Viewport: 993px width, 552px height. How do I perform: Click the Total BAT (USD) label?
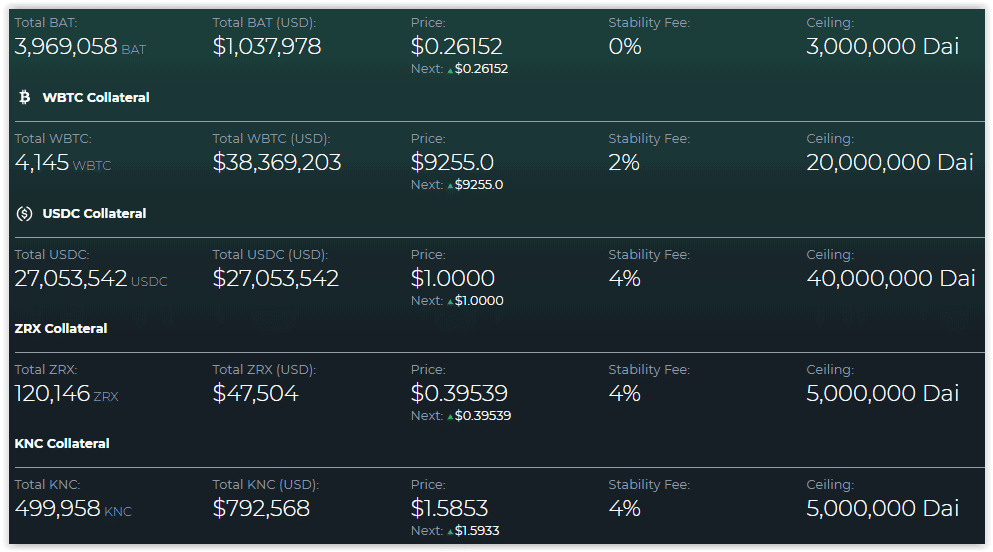pyautogui.click(x=264, y=23)
